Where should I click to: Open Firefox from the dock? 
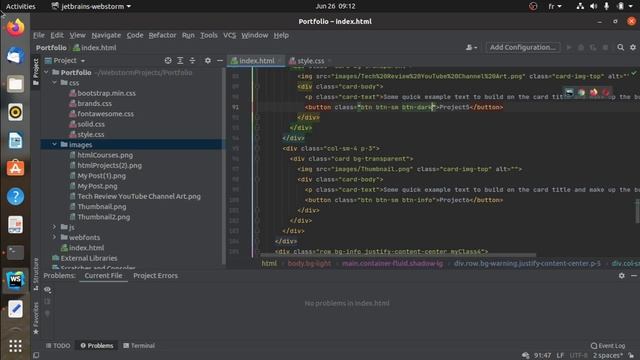15,28
